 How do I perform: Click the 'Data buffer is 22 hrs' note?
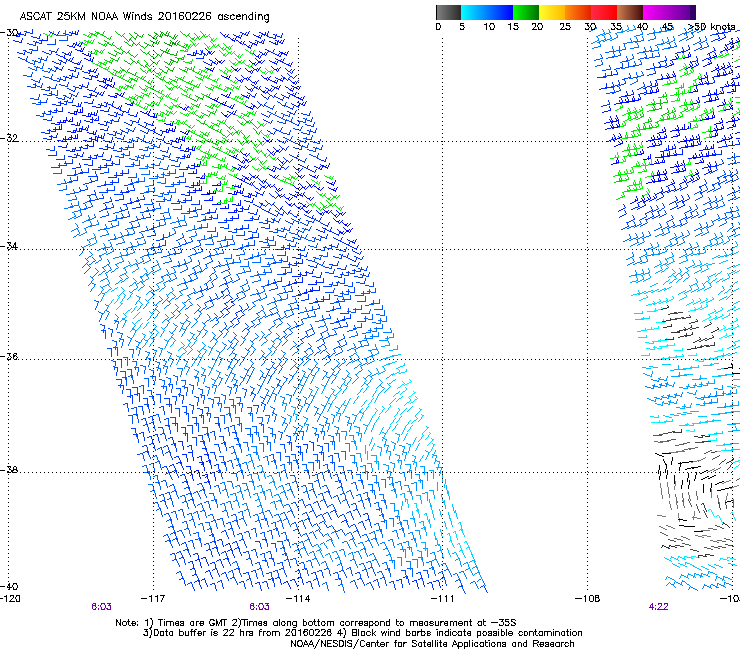point(363,633)
